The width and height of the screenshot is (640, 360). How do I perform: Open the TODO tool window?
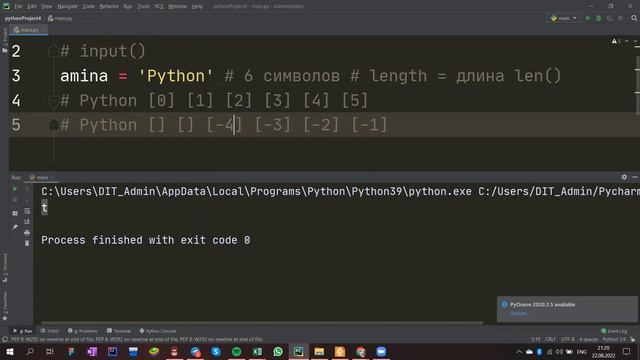(x=50, y=331)
